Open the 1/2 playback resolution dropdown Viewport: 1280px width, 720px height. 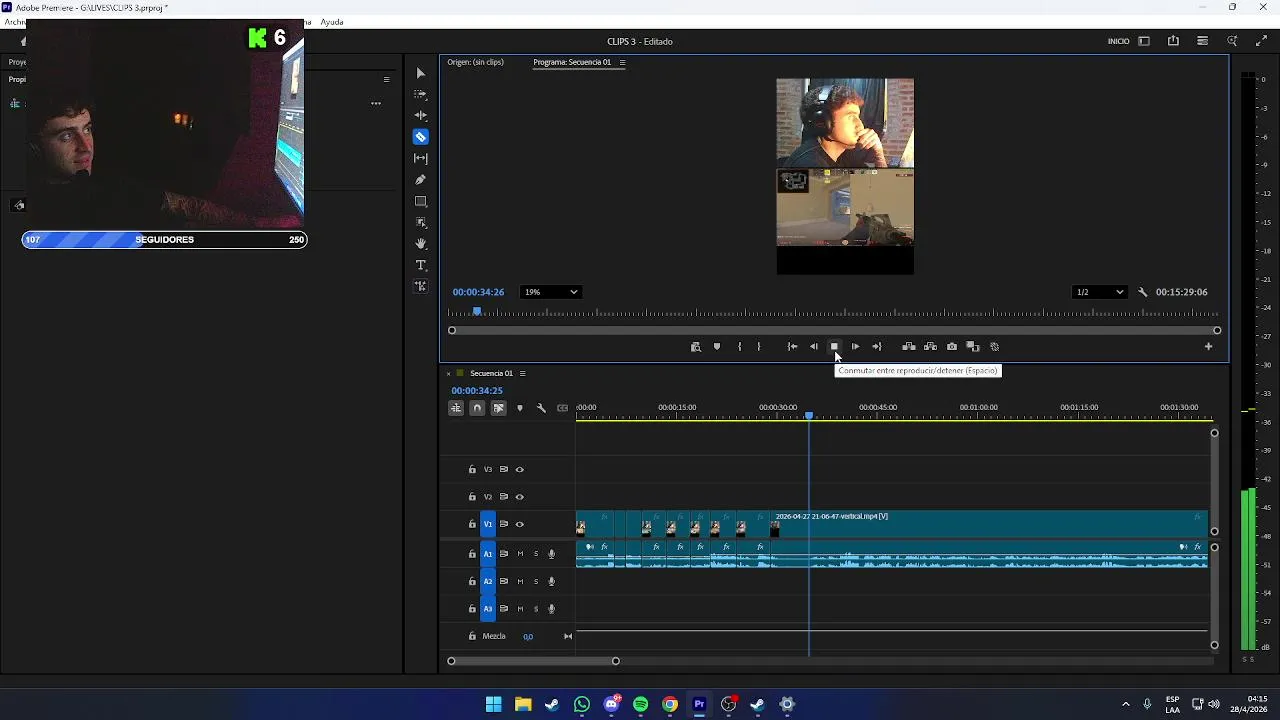point(1098,292)
